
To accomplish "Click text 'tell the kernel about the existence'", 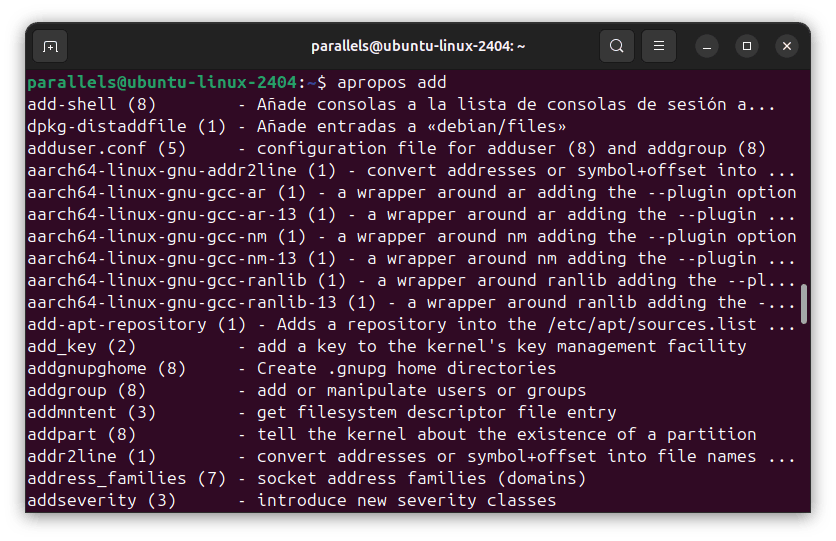I will pyautogui.click(x=432, y=434).
